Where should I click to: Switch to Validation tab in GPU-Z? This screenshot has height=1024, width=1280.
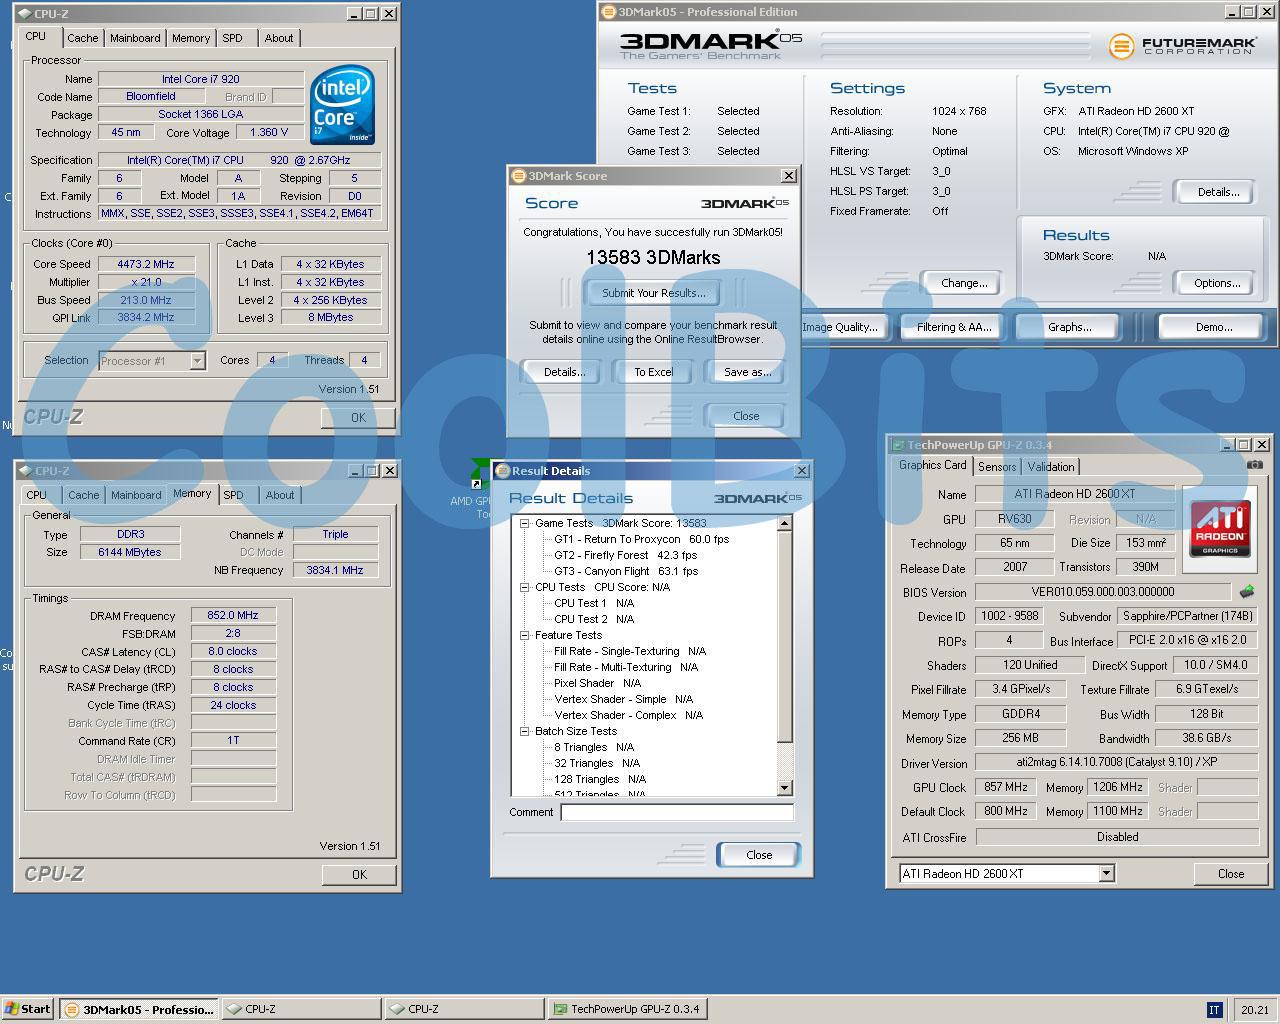click(1051, 467)
